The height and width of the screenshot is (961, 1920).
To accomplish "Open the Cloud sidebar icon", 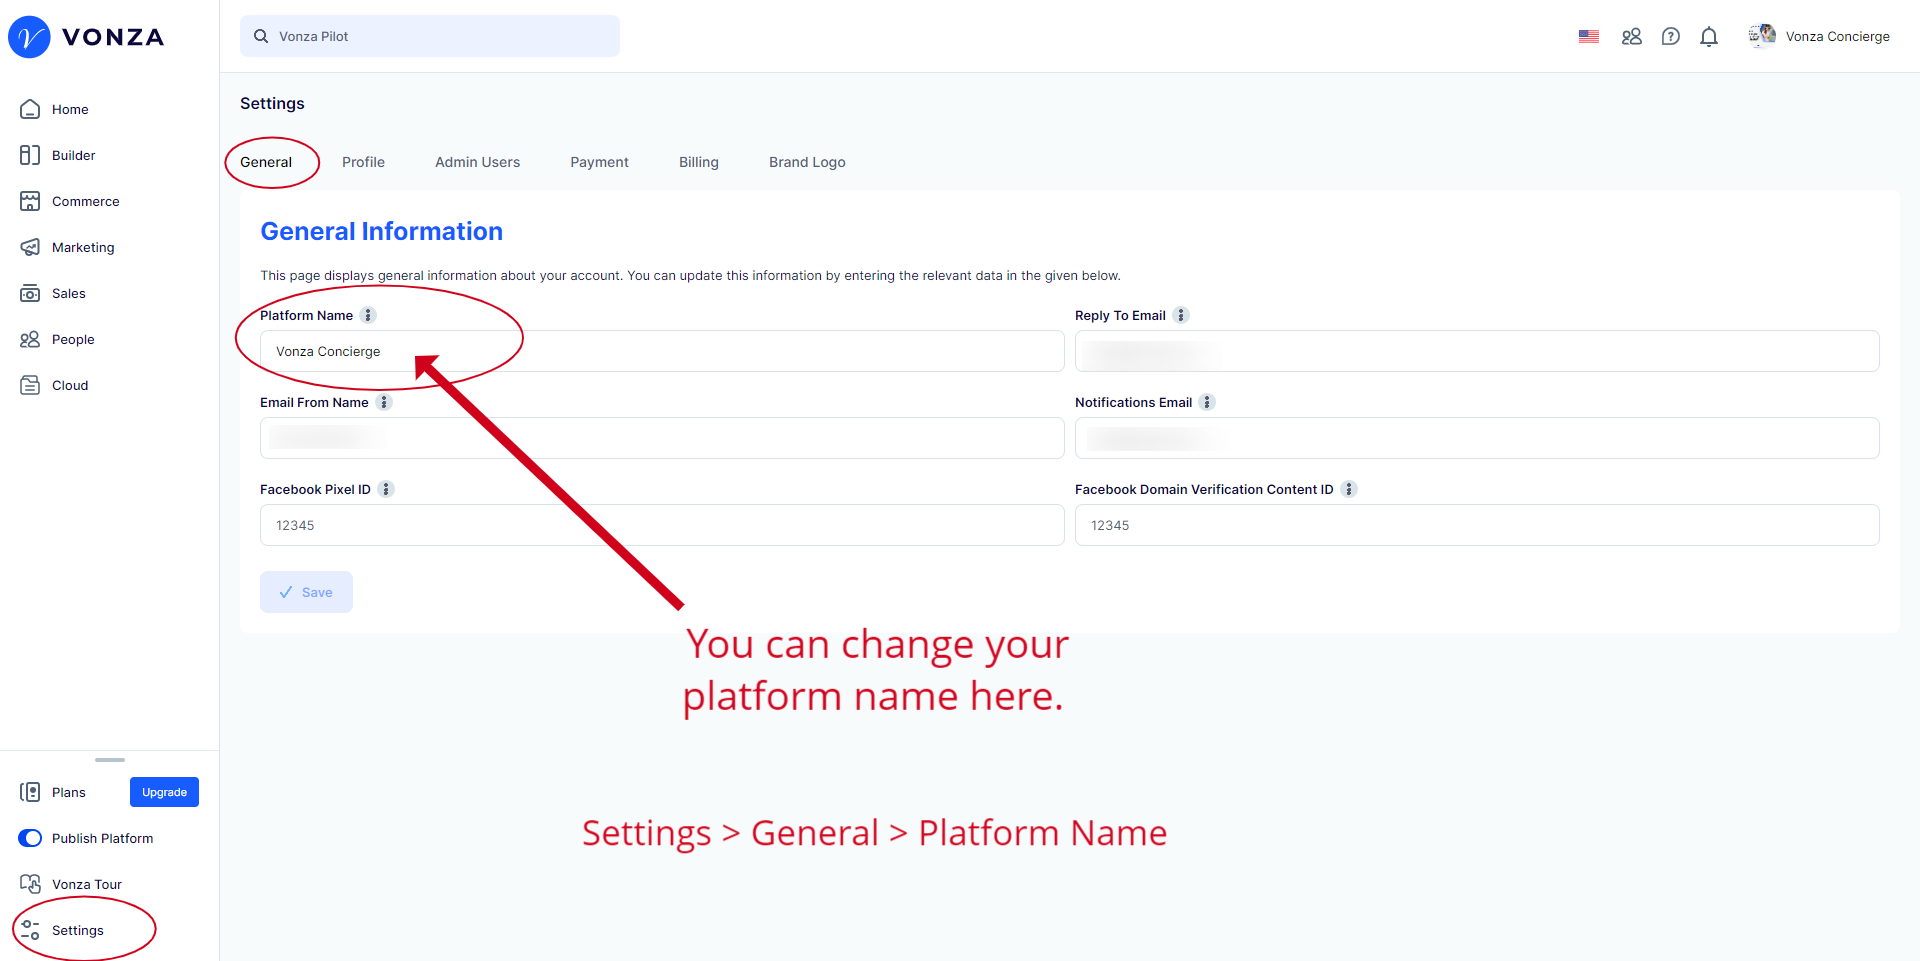I will tap(30, 385).
